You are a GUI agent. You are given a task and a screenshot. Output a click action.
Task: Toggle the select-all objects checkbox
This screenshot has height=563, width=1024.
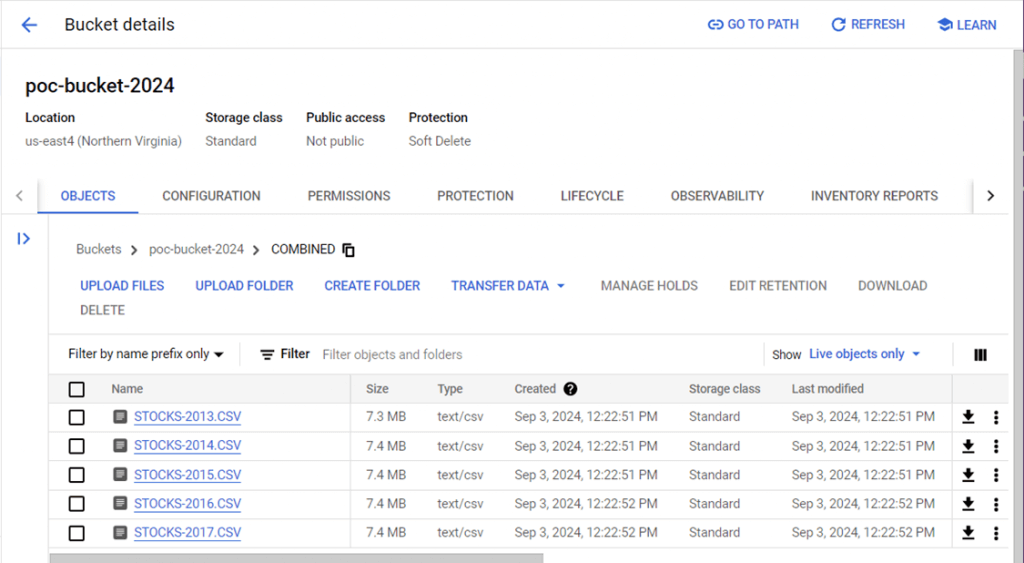pyautogui.click(x=77, y=389)
